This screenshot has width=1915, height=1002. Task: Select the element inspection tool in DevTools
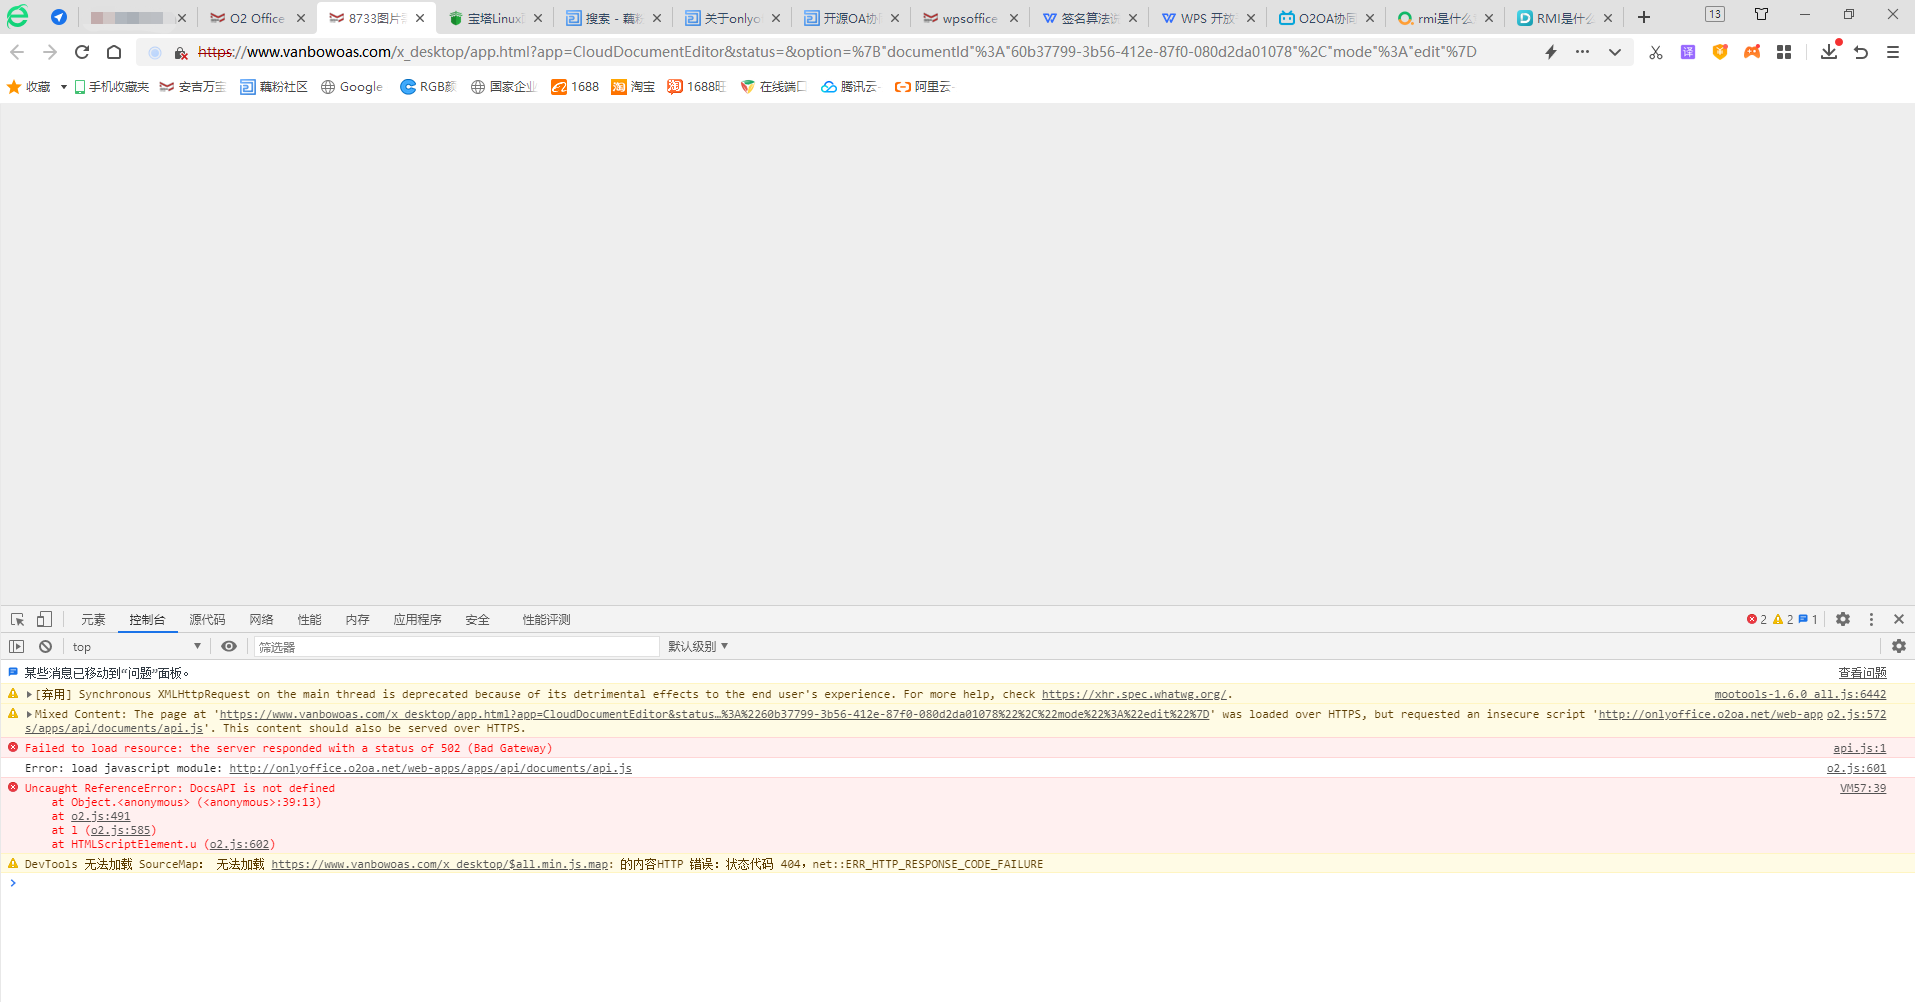[16, 619]
